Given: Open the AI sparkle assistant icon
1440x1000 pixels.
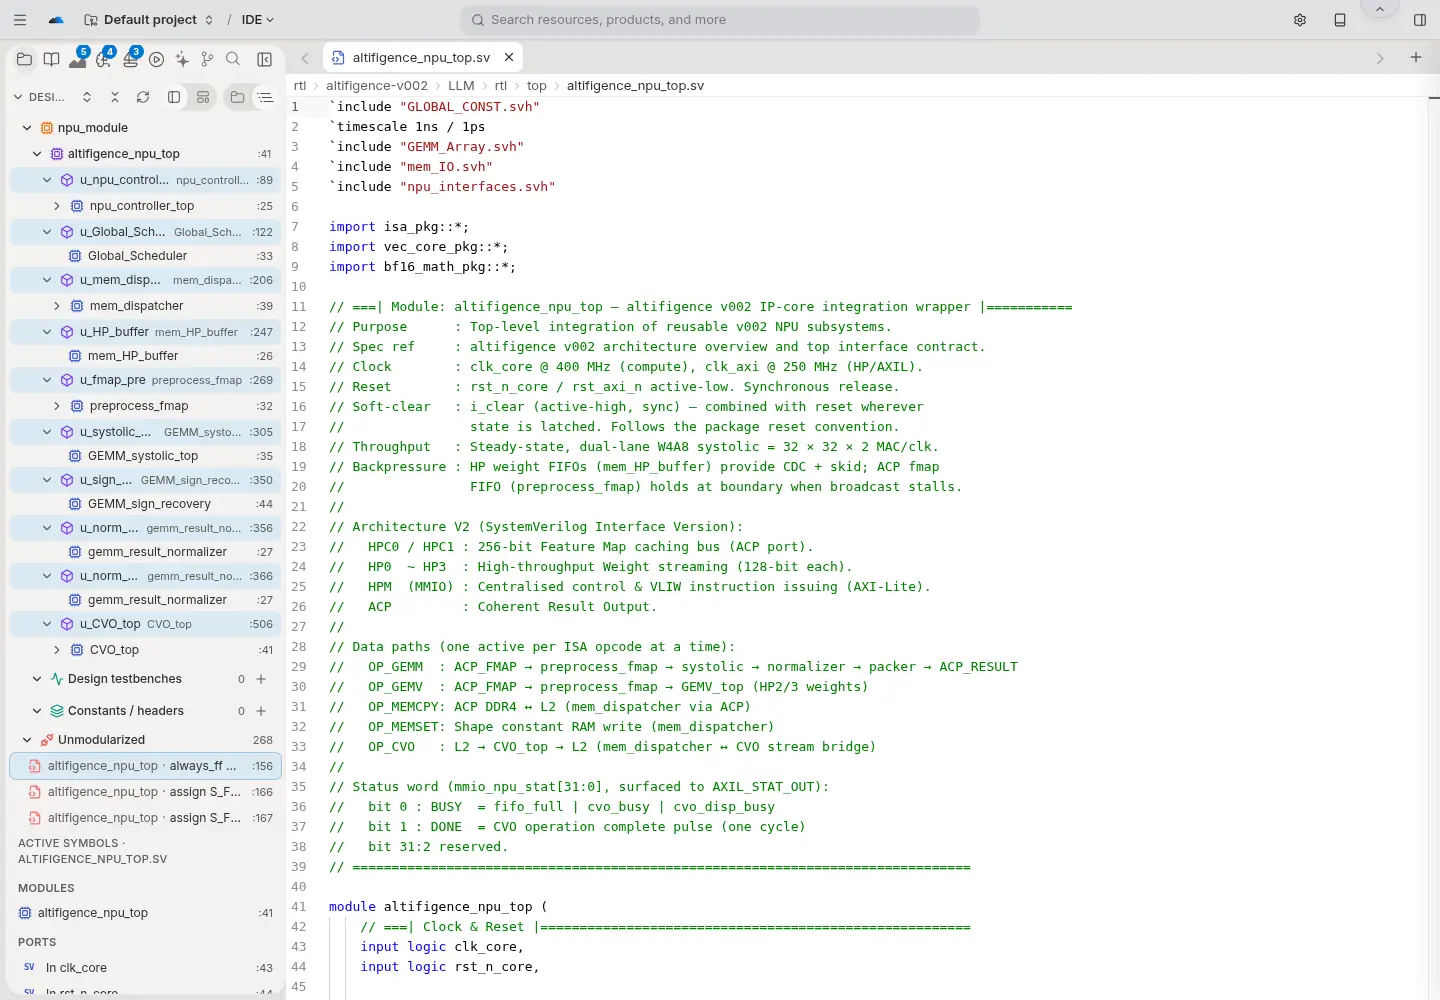Looking at the screenshot, I should (x=182, y=59).
